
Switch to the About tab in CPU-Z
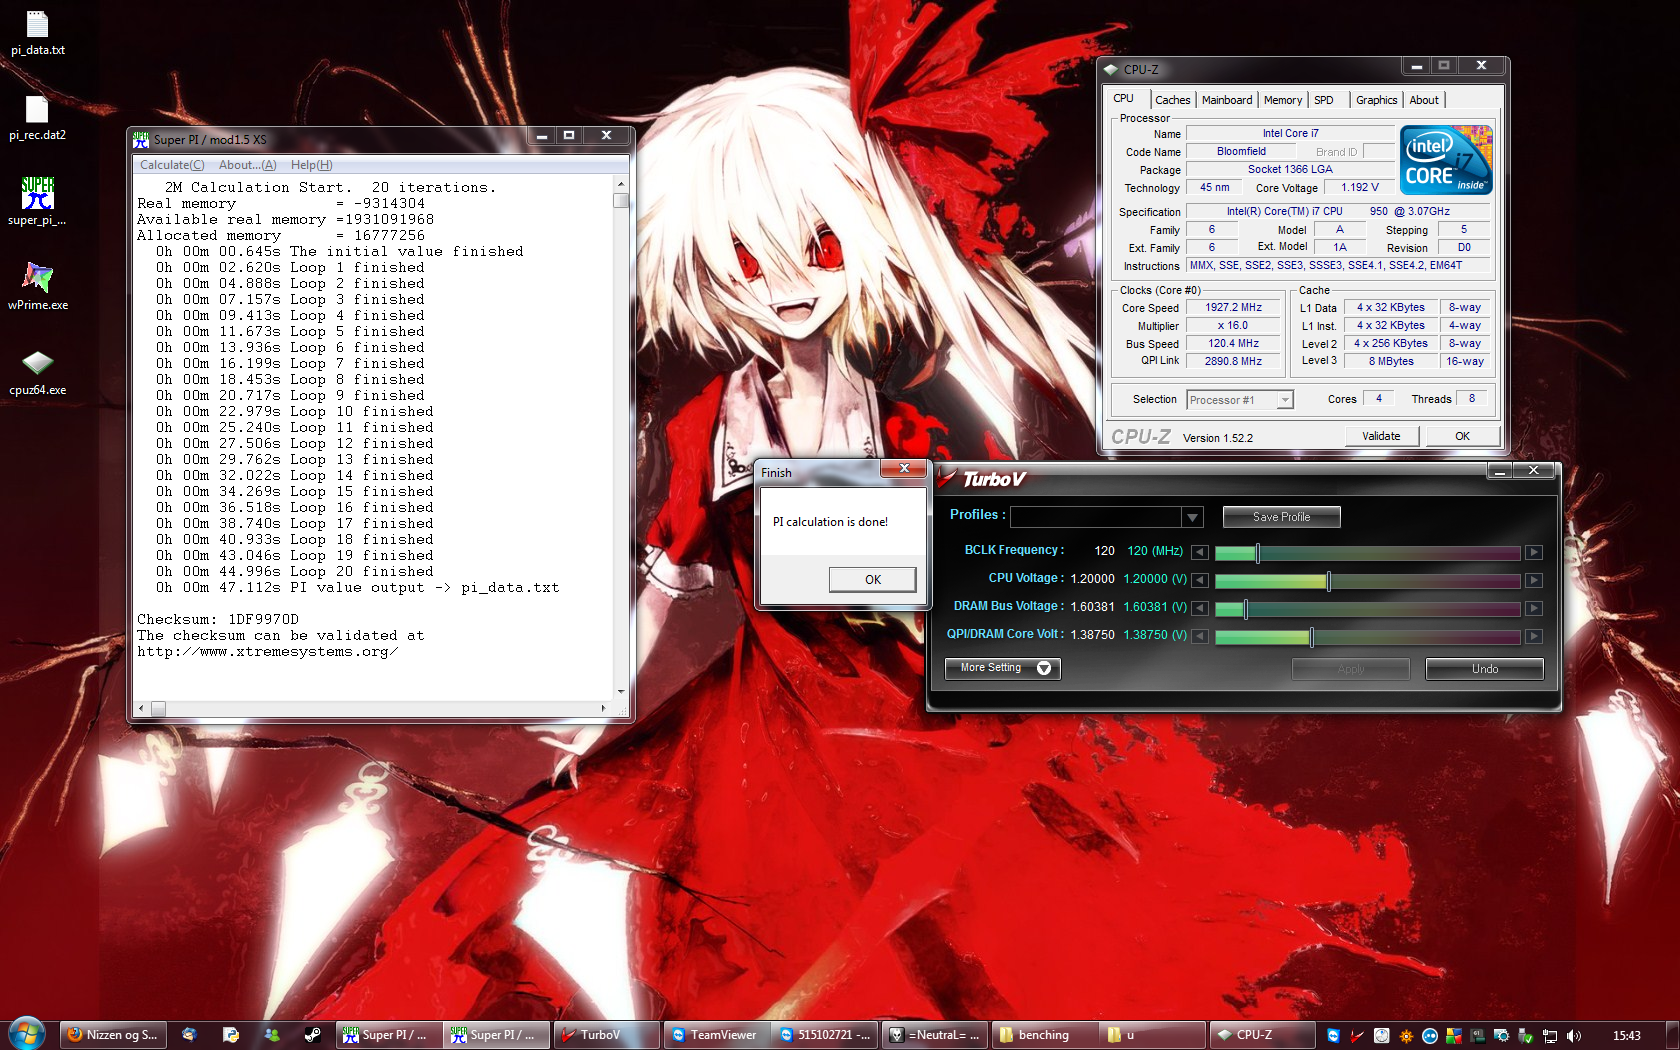(x=1424, y=100)
